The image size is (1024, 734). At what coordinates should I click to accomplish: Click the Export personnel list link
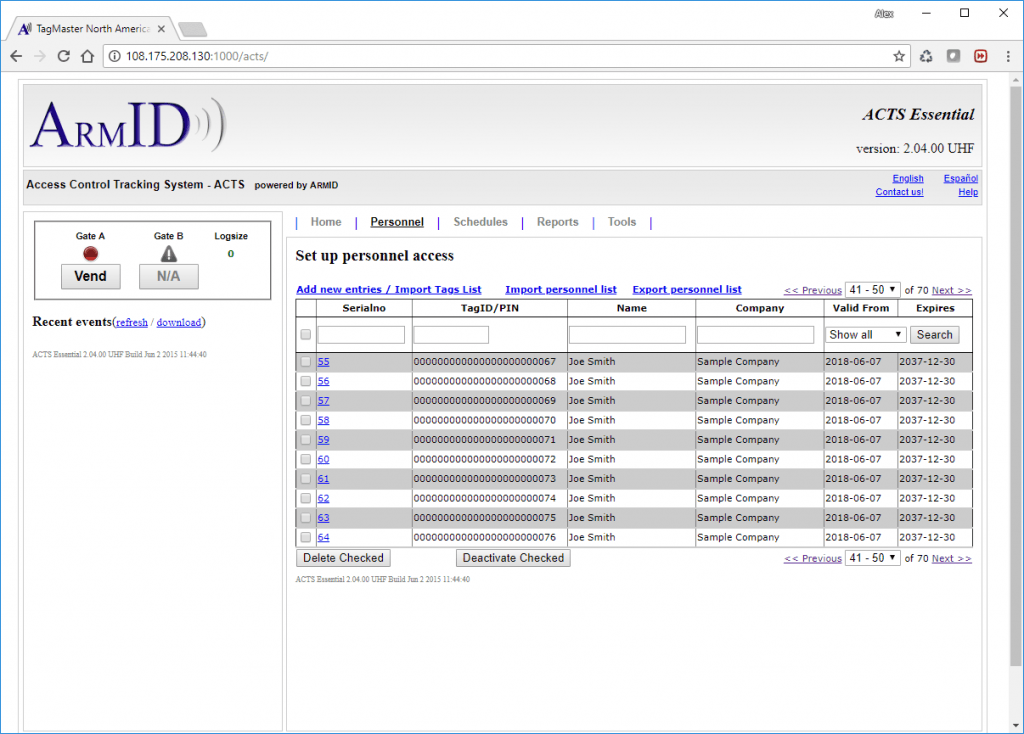(687, 290)
